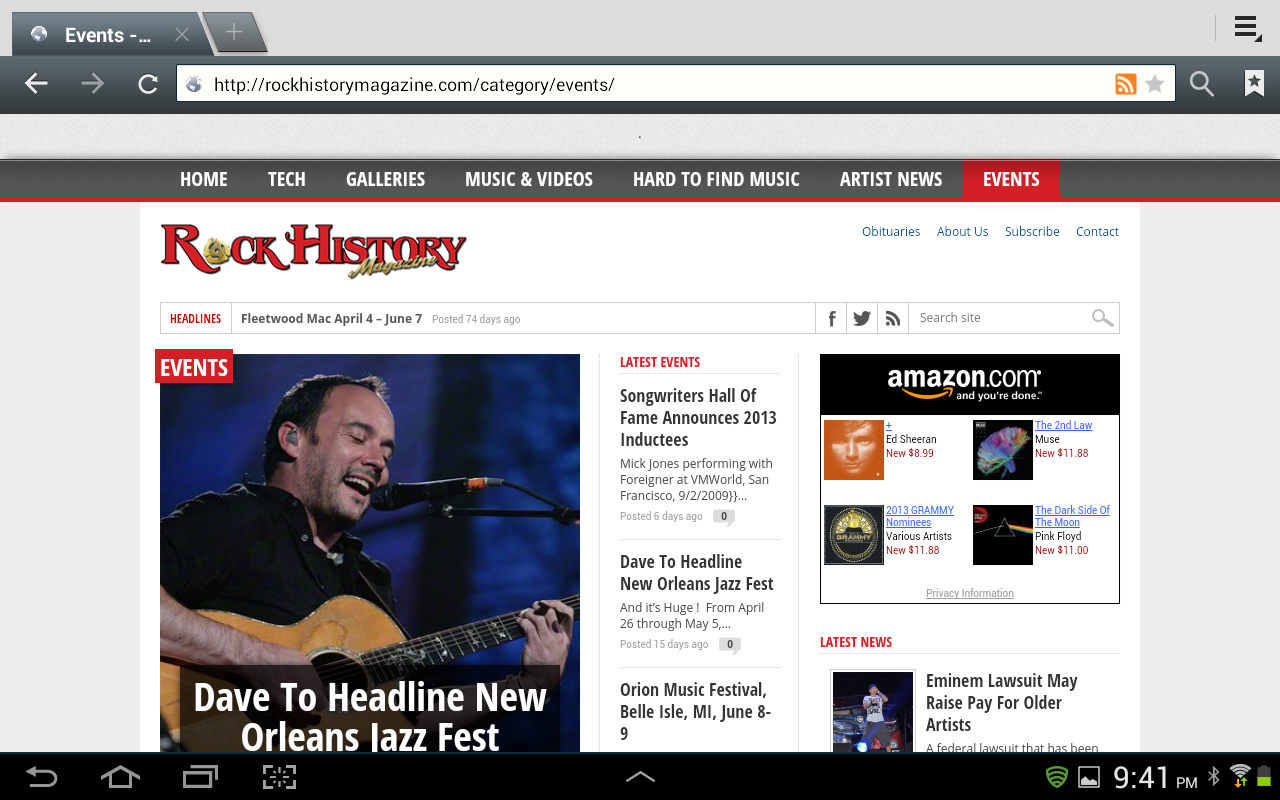Image resolution: width=1280 pixels, height=800 pixels.
Task: Close the Events browser tab
Action: tap(182, 35)
